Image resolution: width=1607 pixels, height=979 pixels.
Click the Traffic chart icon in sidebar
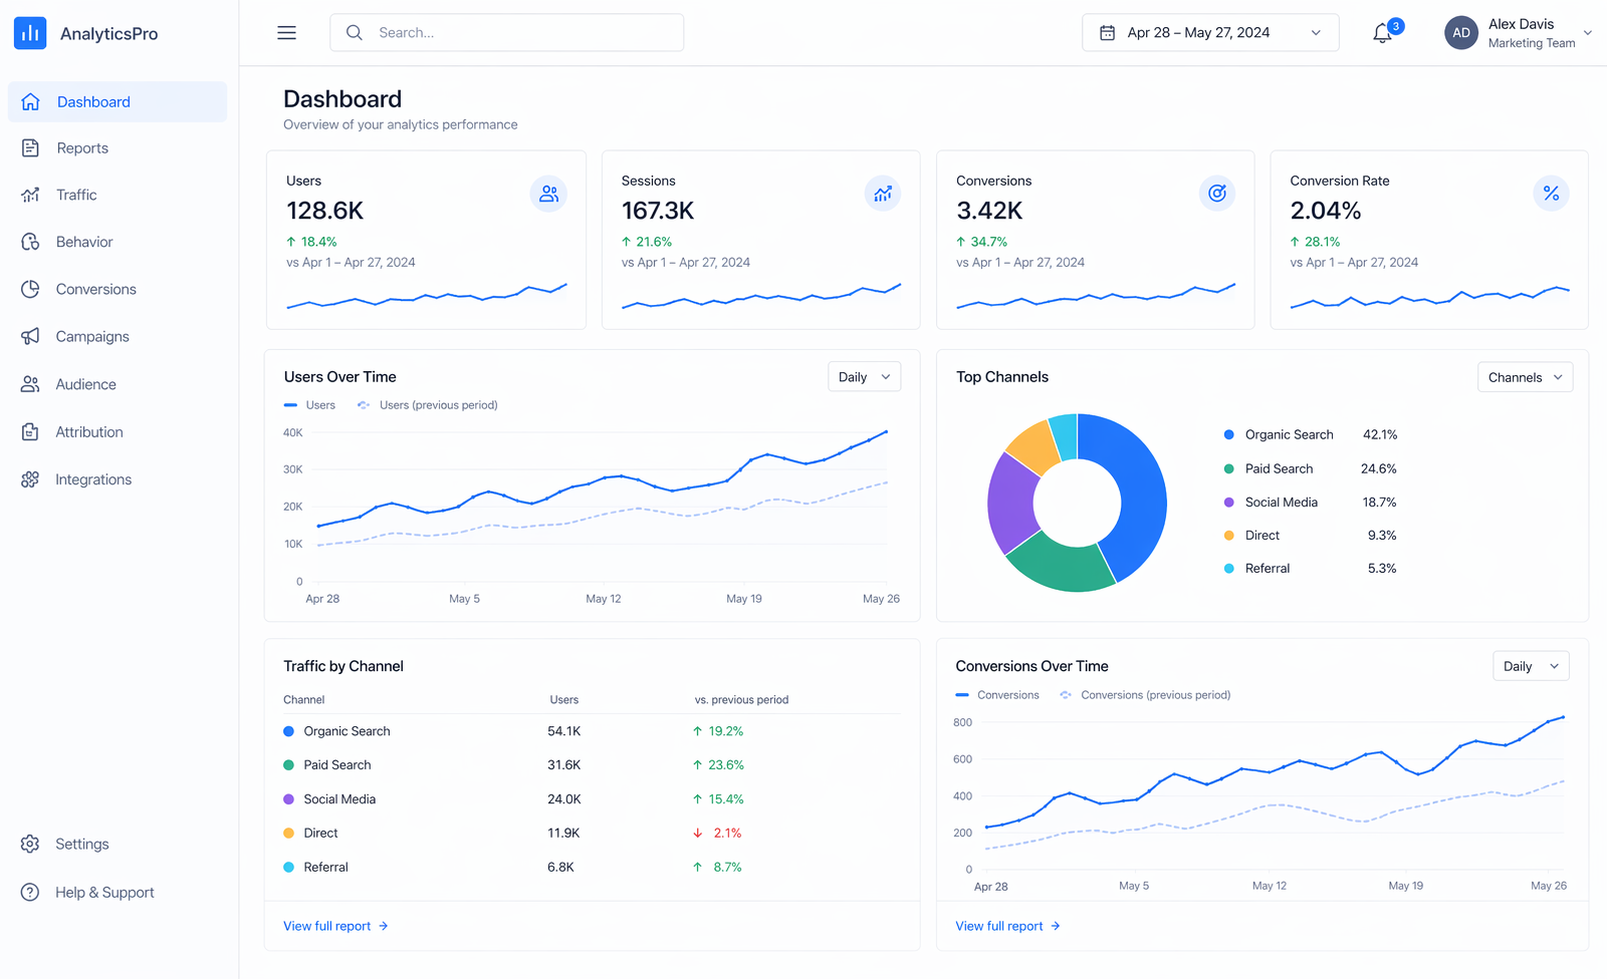click(30, 195)
